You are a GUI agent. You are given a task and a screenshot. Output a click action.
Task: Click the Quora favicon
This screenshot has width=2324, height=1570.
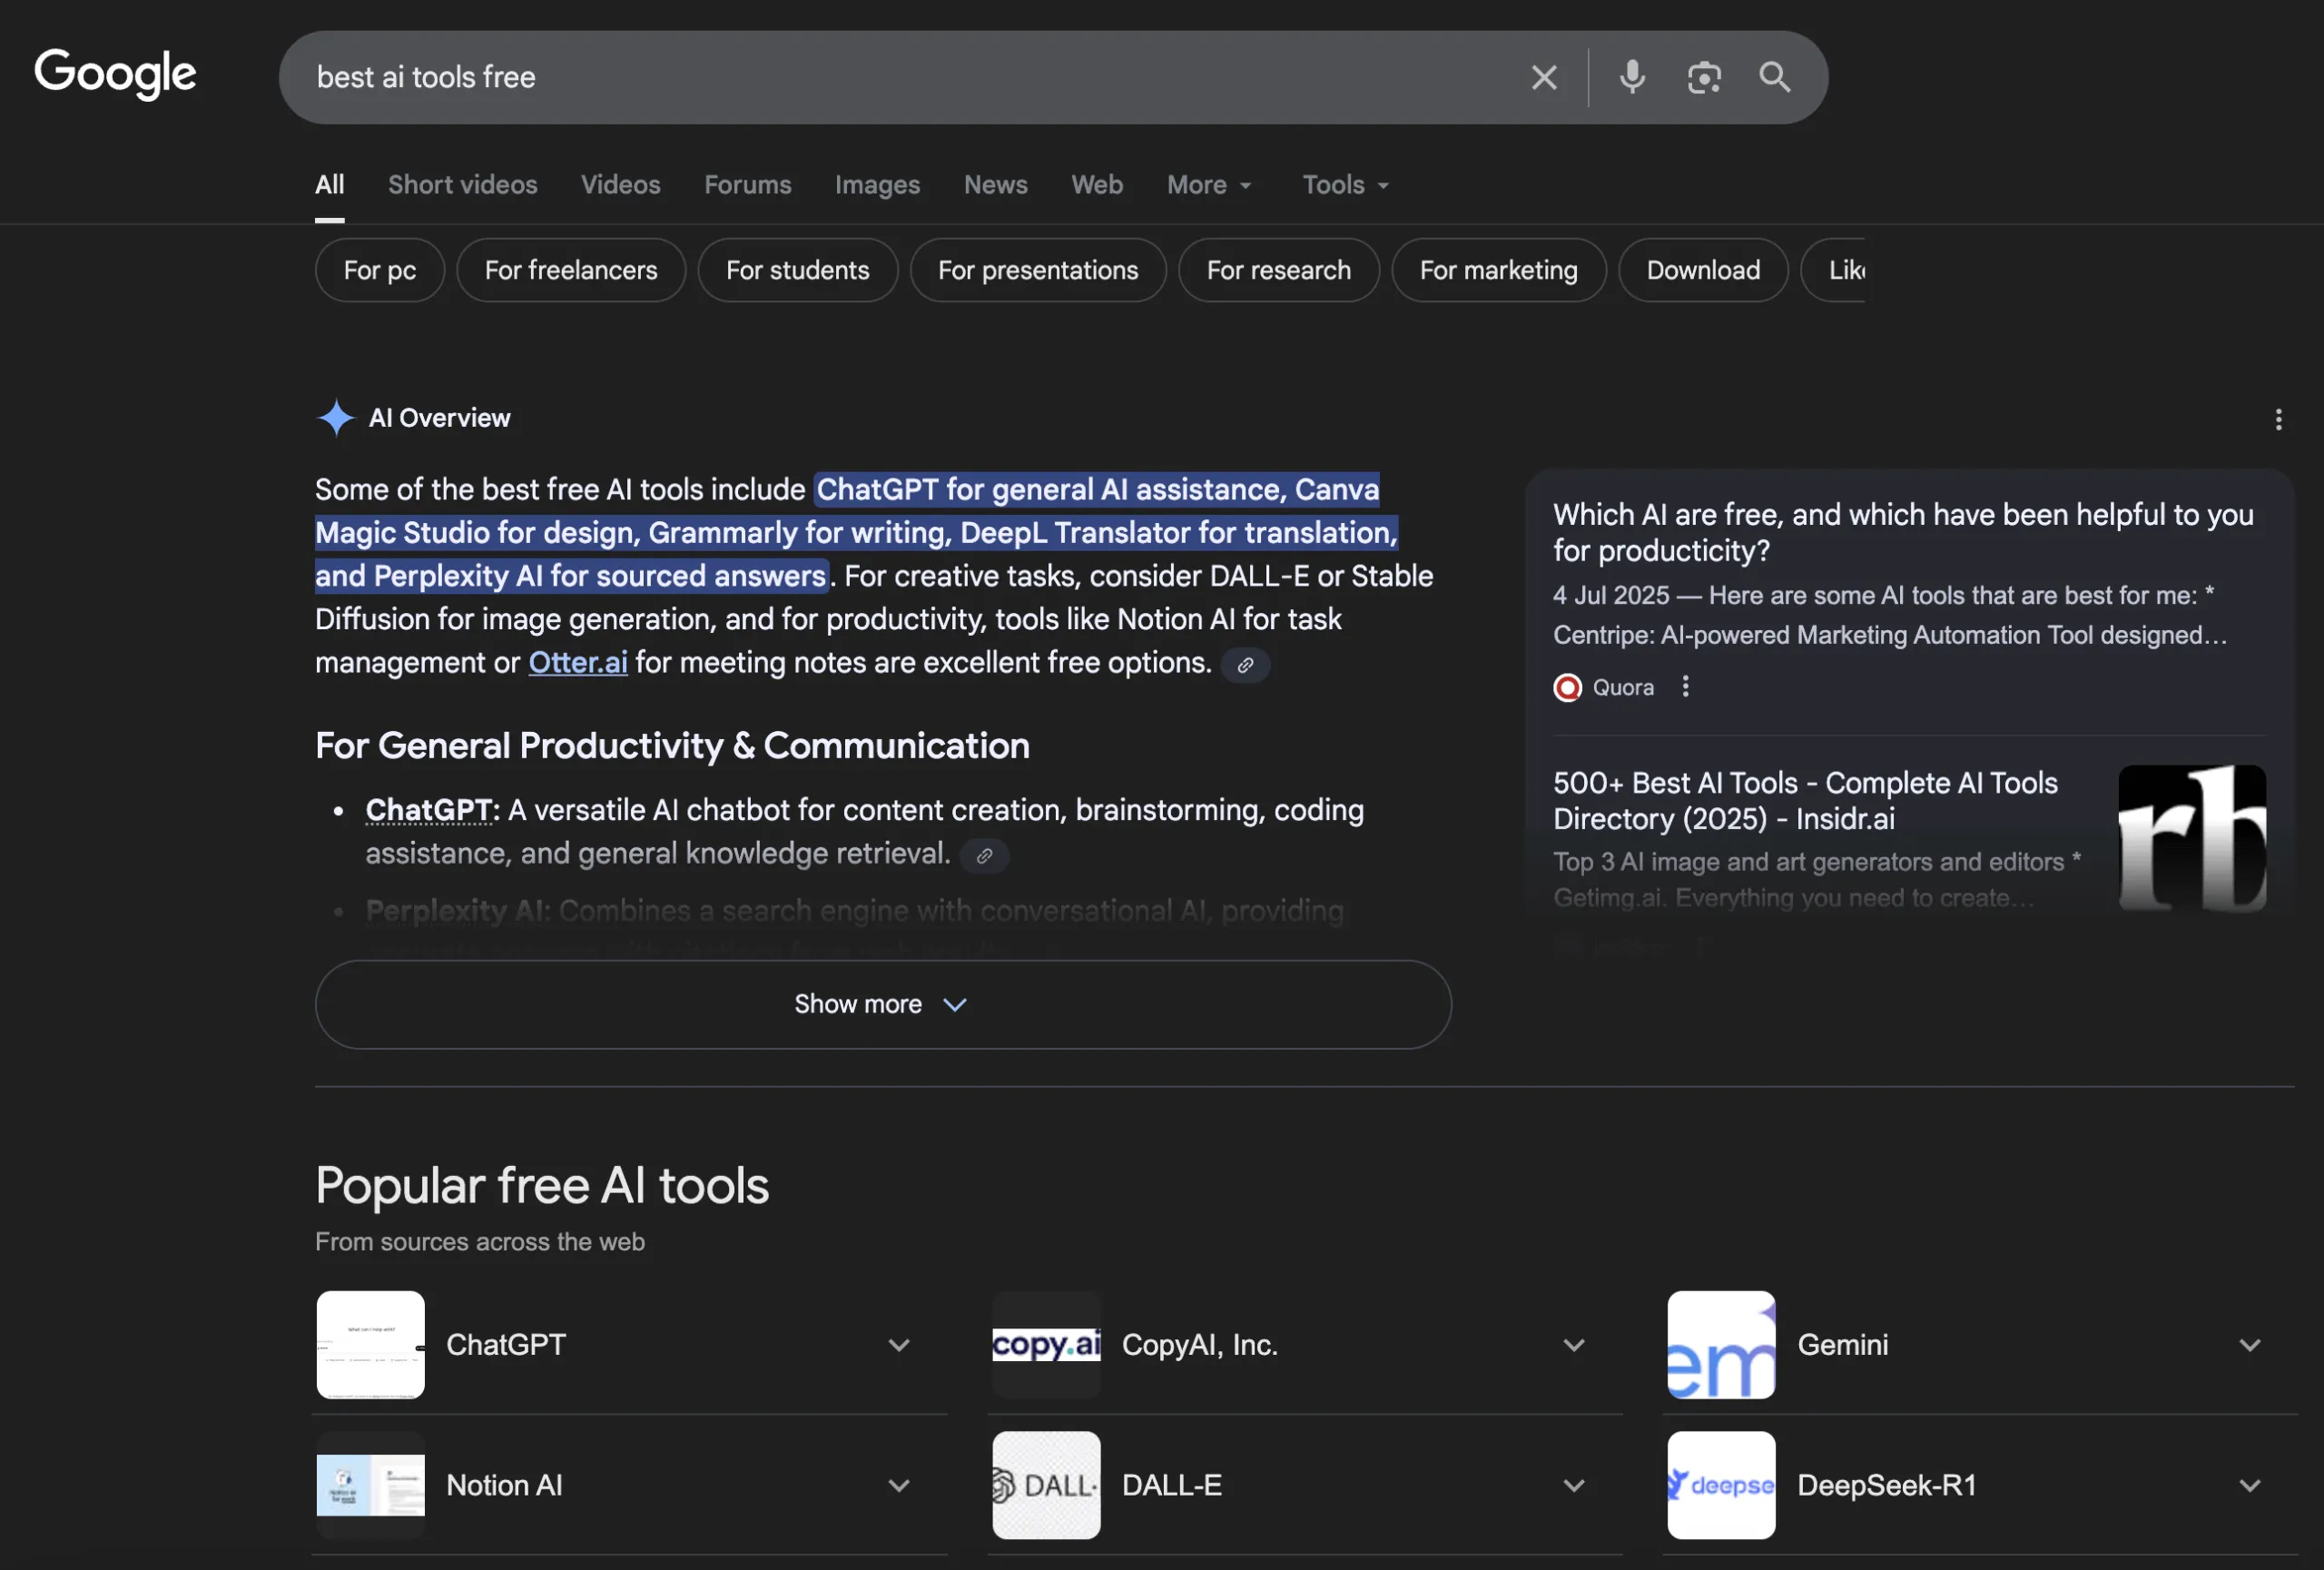1567,688
